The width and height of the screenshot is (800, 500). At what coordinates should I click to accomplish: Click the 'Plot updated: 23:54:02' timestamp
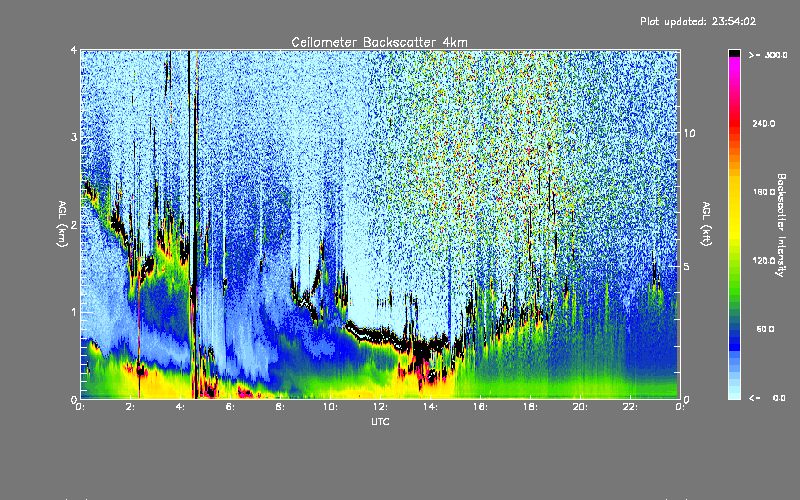[698, 21]
